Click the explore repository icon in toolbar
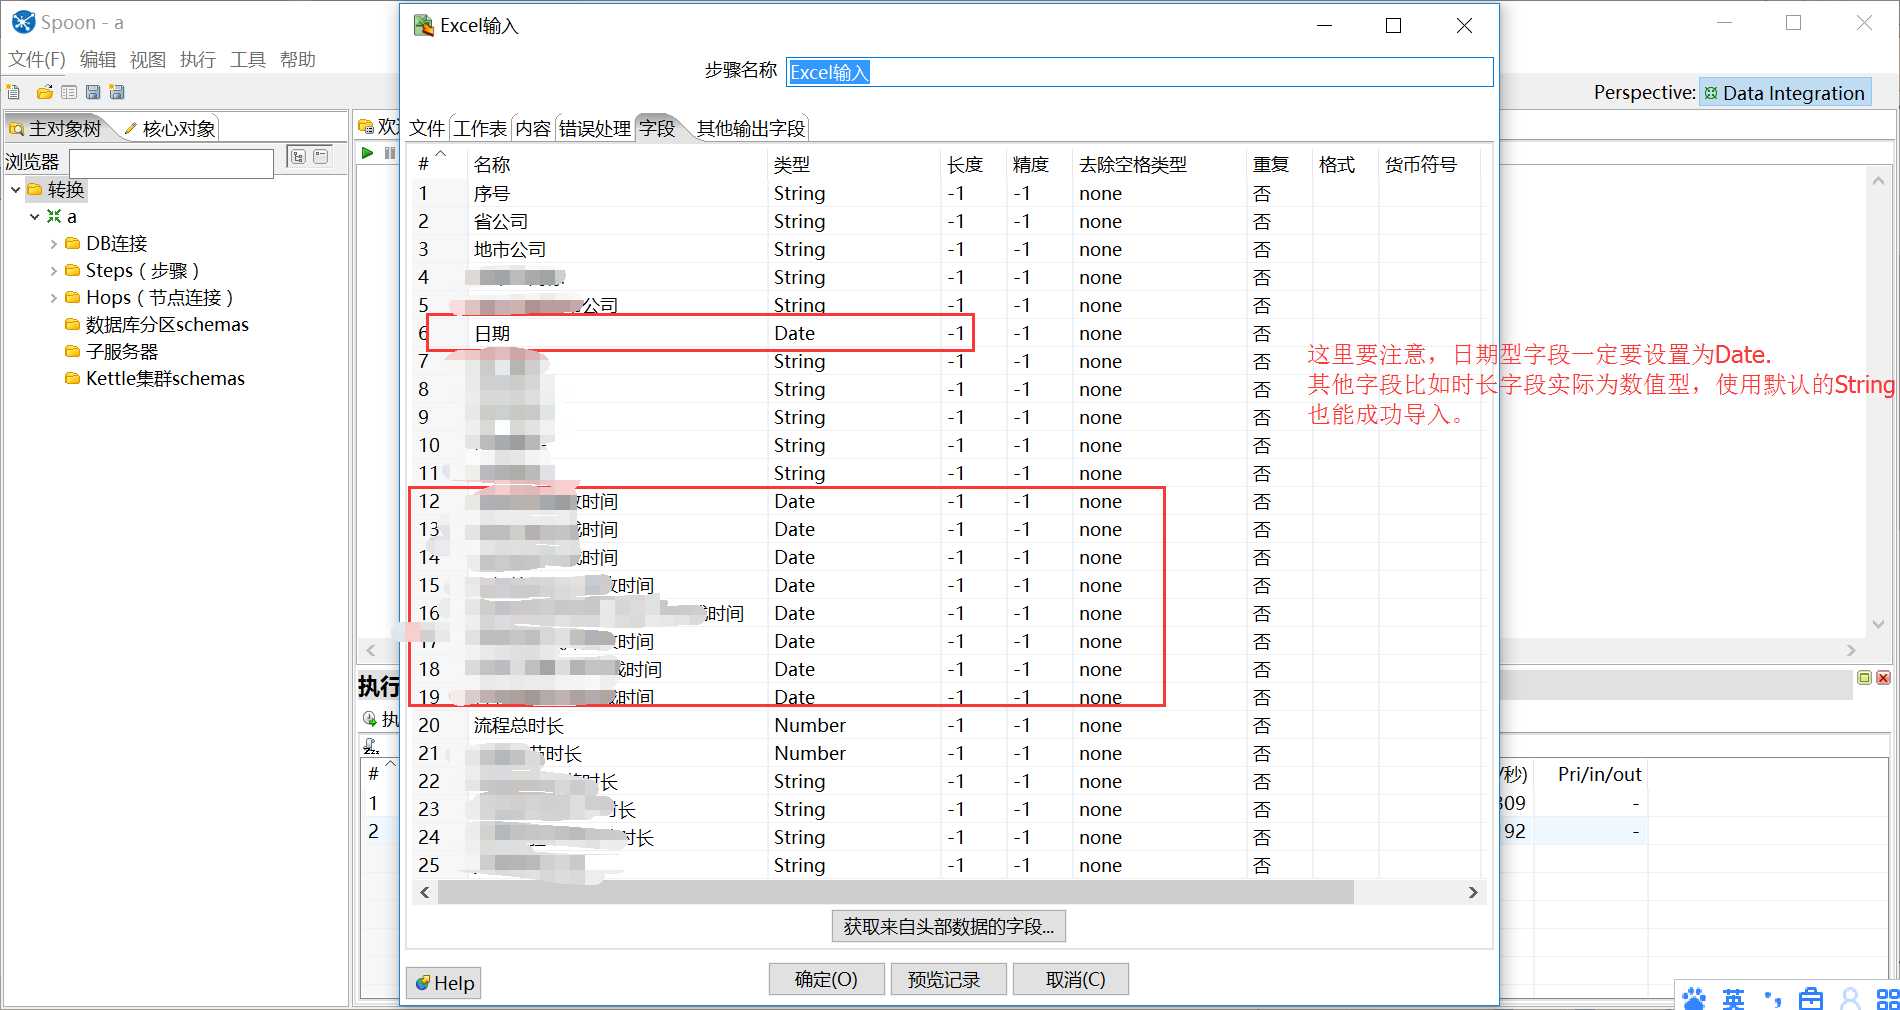Viewport: 1900px width, 1010px height. click(x=69, y=92)
